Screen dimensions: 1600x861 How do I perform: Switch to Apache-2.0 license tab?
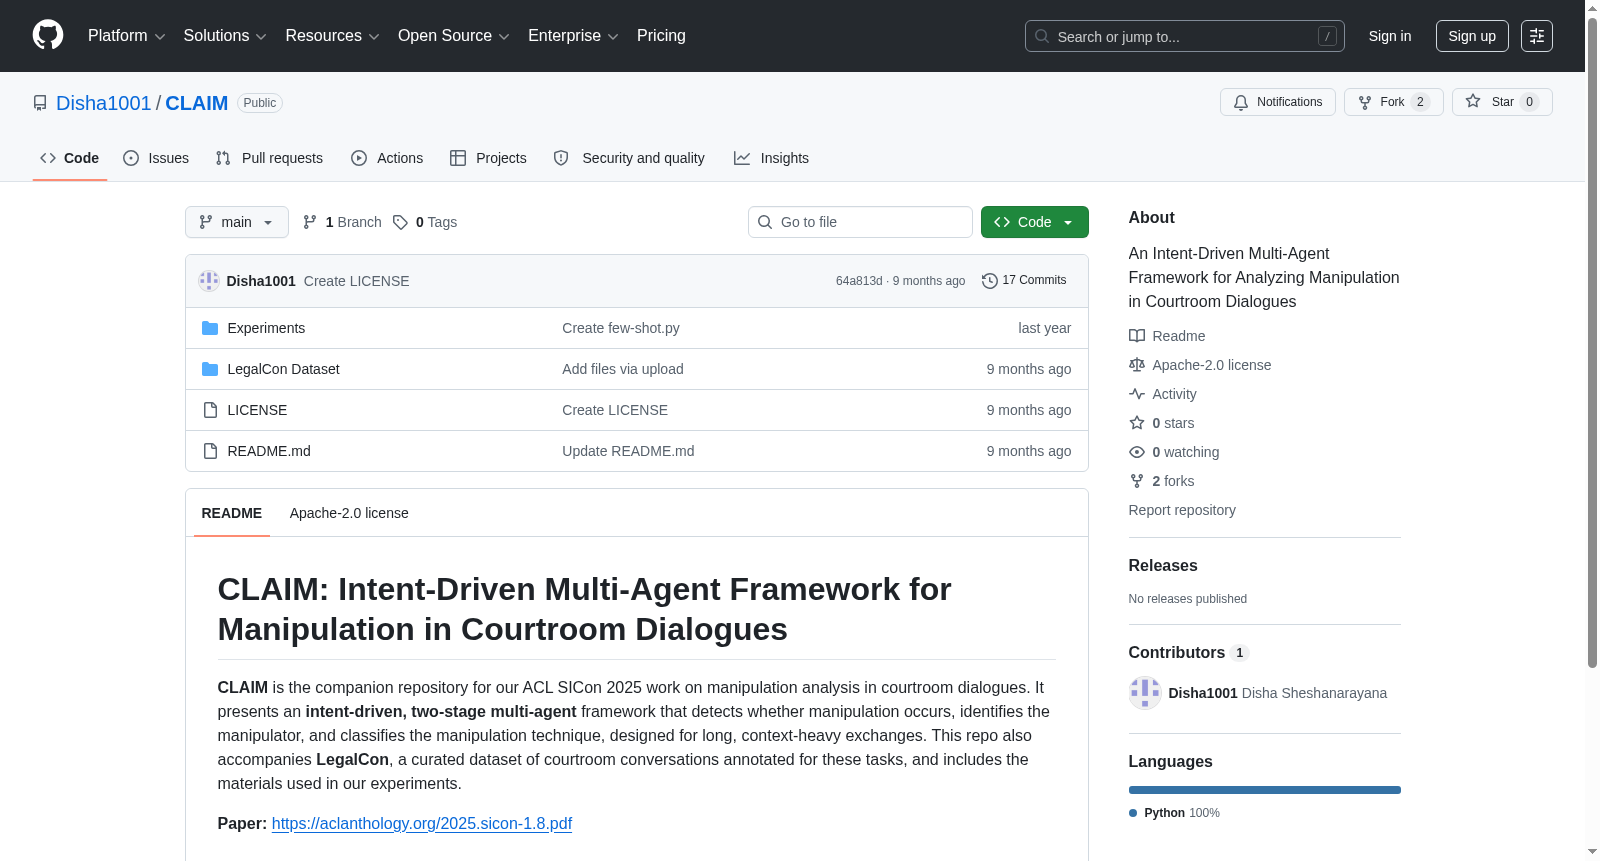(x=349, y=513)
